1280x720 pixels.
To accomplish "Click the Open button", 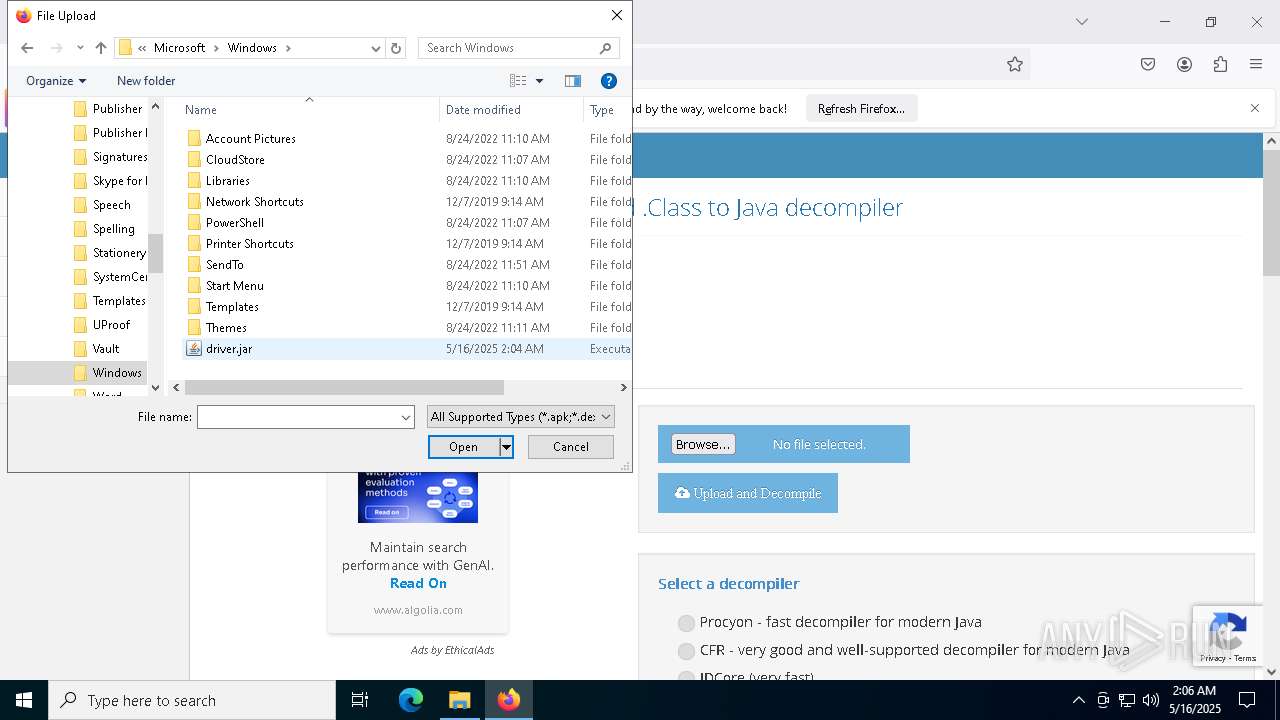I will [x=463, y=447].
